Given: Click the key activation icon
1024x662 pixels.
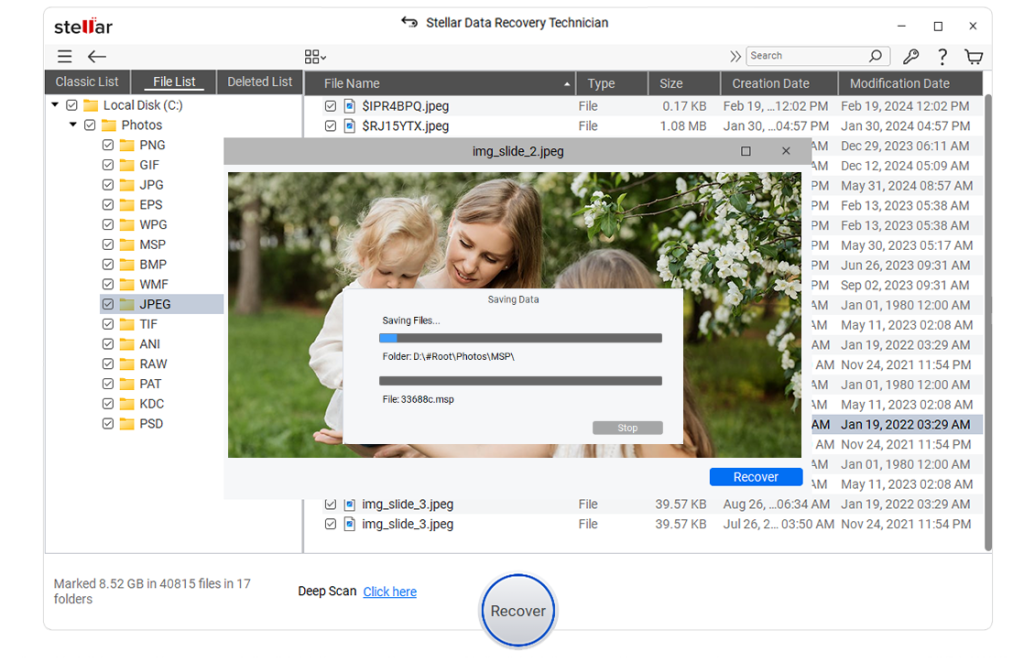Looking at the screenshot, I should tap(910, 57).
